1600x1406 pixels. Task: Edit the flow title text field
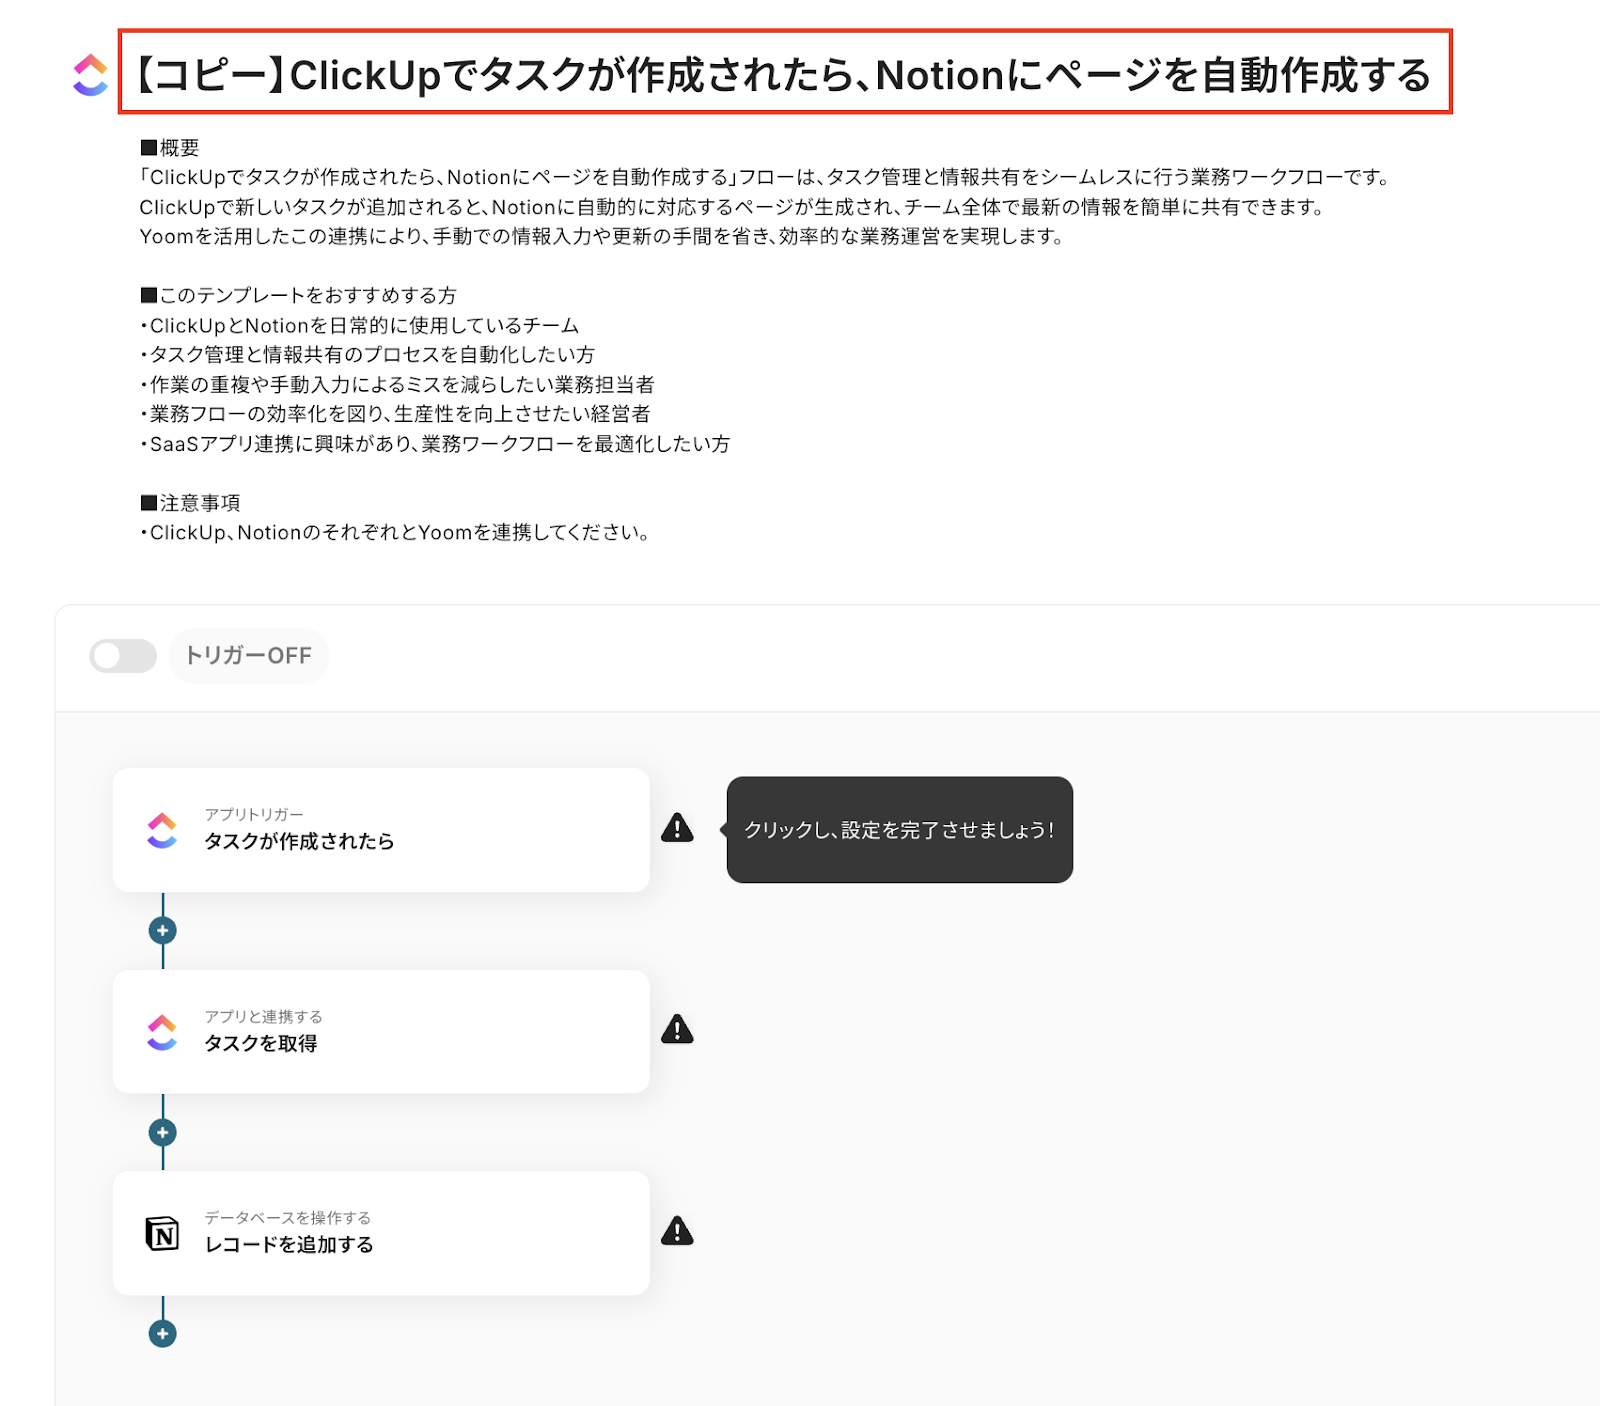785,72
